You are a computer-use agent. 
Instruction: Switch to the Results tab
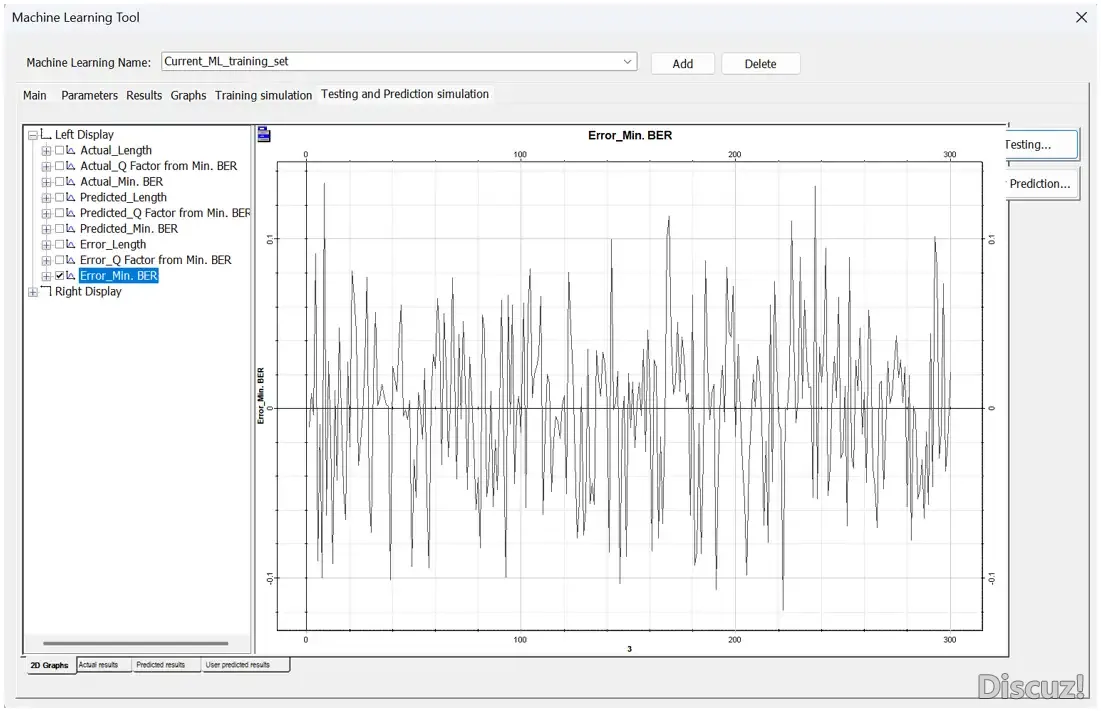click(x=144, y=95)
